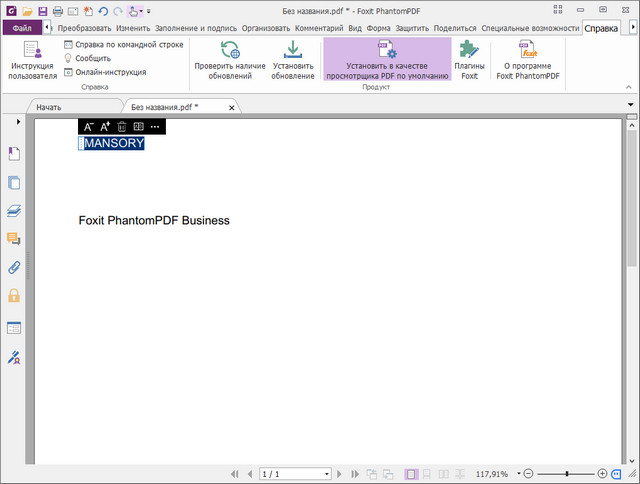Open the Security lock panel in sidebar
Screen dimensions: 640x484
(x=14, y=296)
